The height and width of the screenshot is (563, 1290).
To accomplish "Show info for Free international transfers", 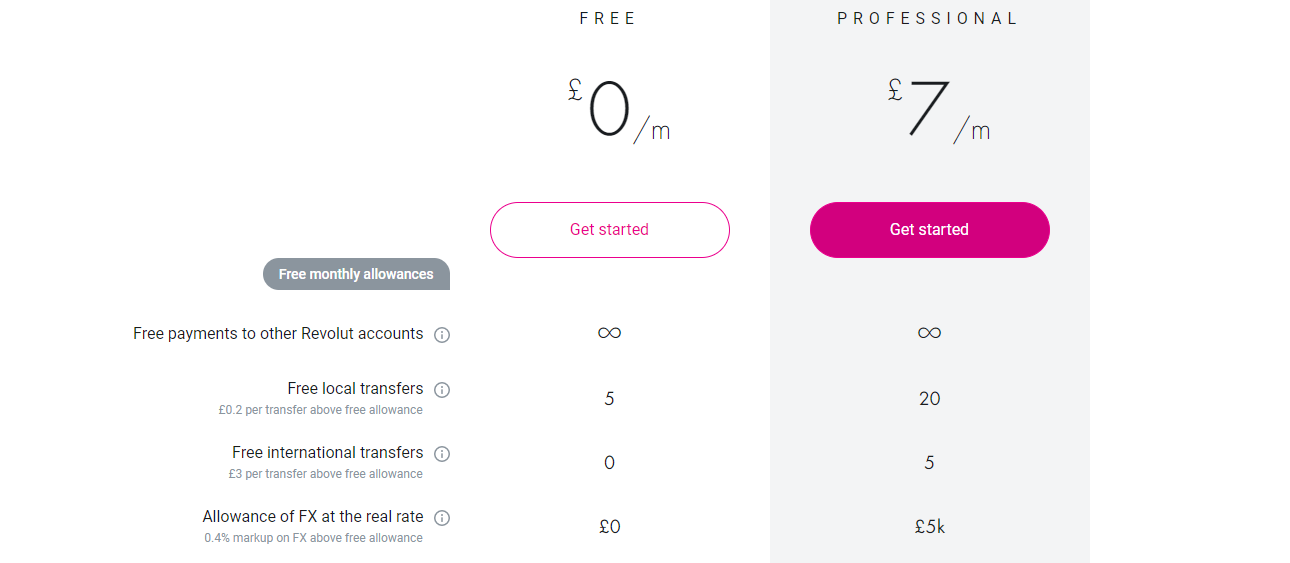I will point(442,454).
